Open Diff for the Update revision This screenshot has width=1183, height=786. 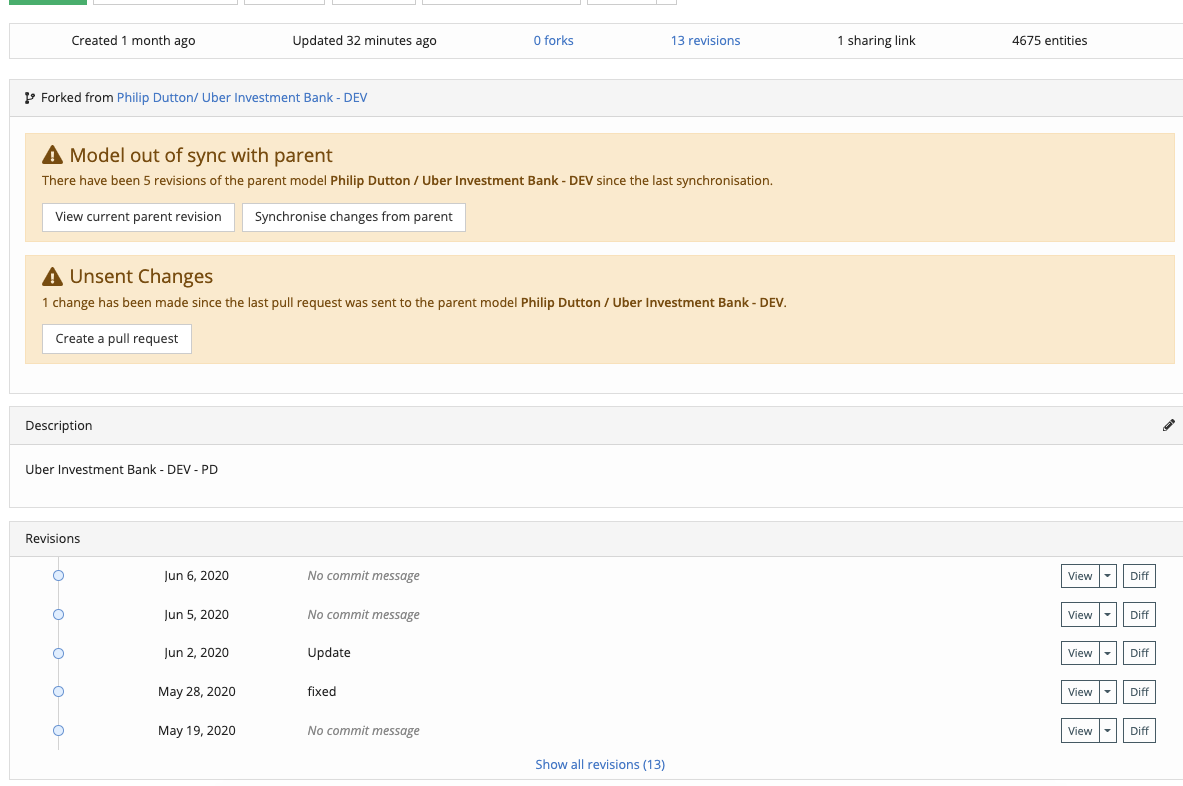click(1139, 653)
